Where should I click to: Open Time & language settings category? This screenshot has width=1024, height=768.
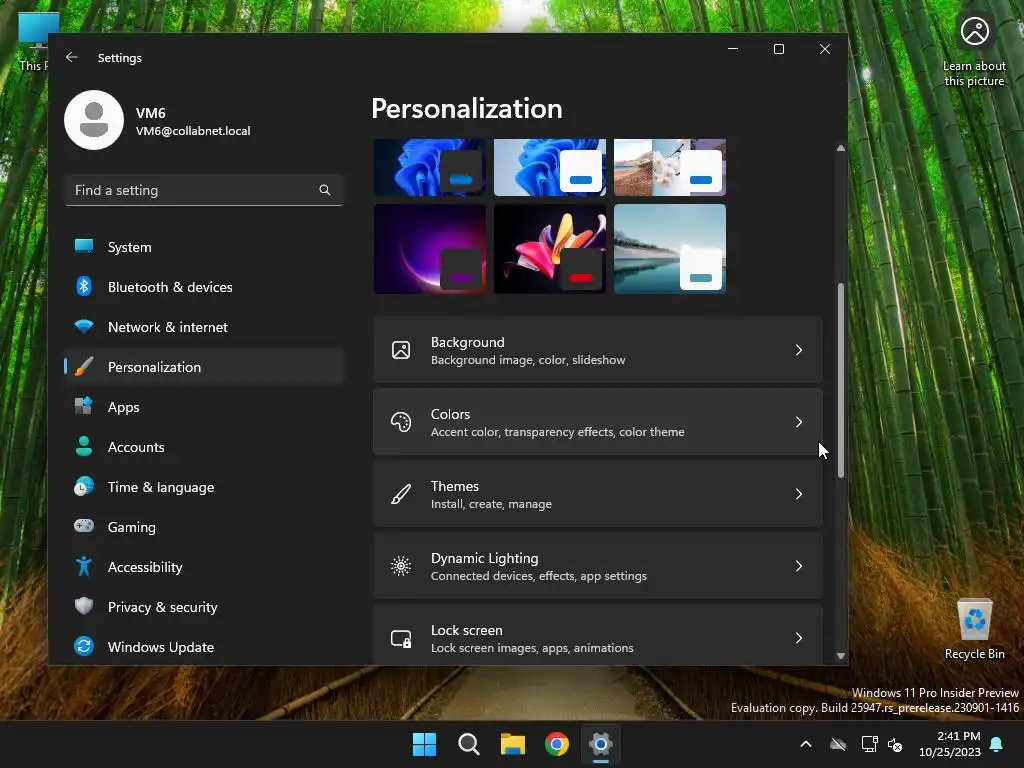tap(204, 487)
